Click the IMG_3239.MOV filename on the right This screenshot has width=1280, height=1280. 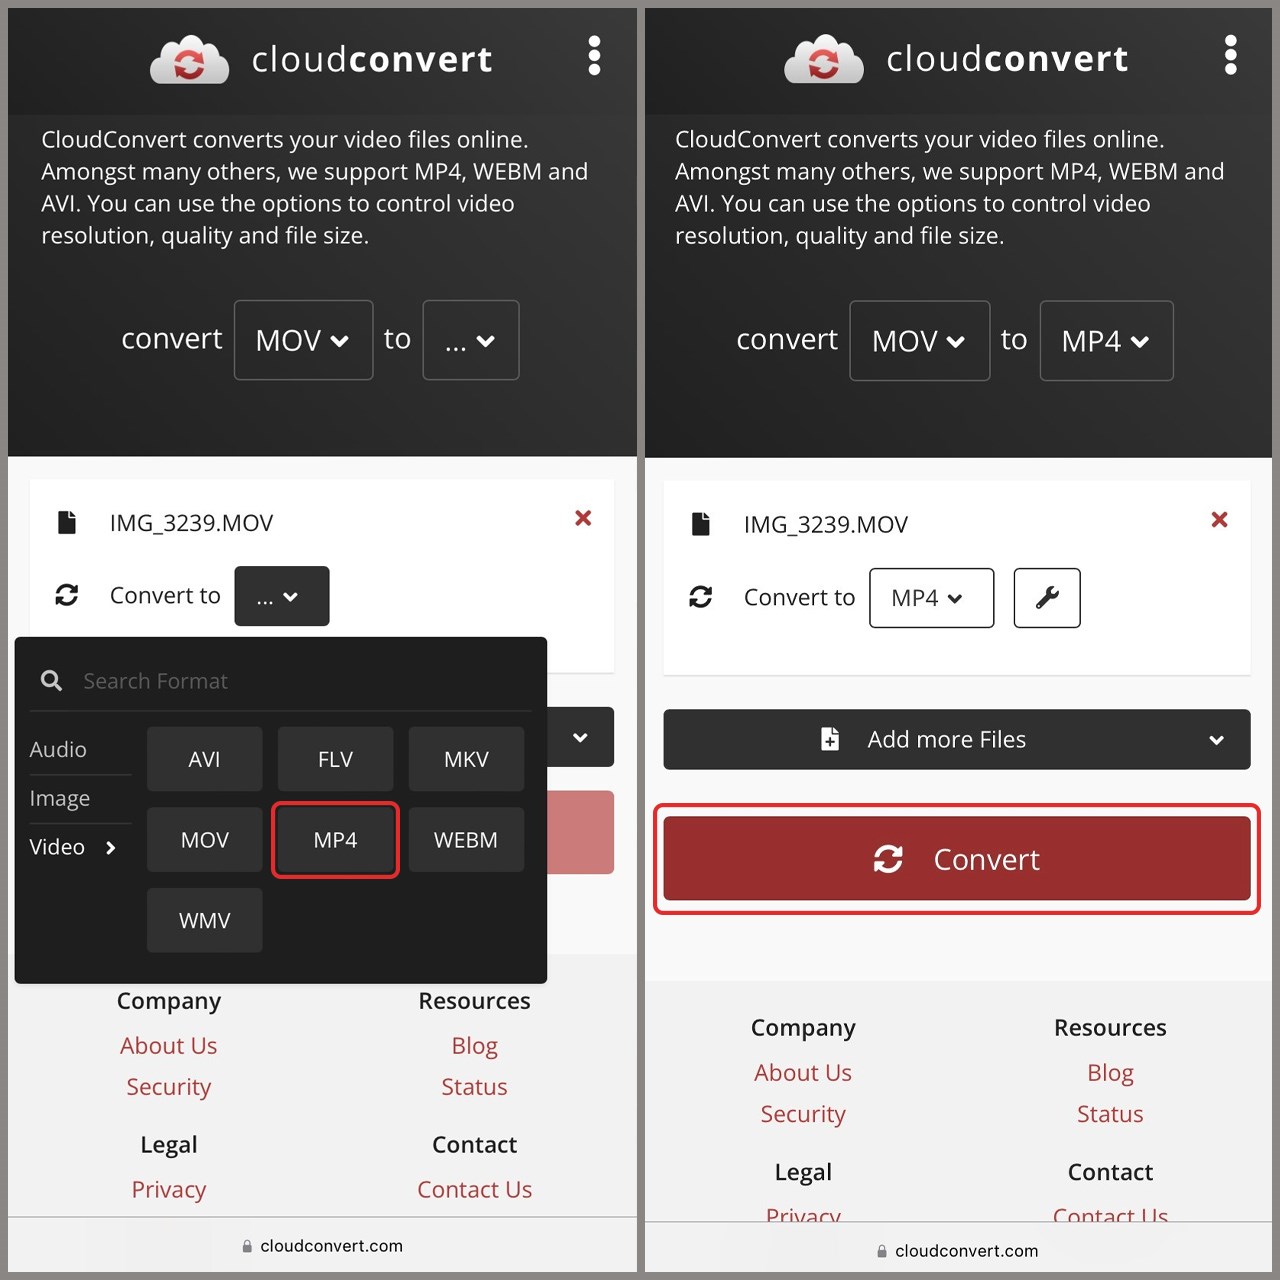coord(826,525)
